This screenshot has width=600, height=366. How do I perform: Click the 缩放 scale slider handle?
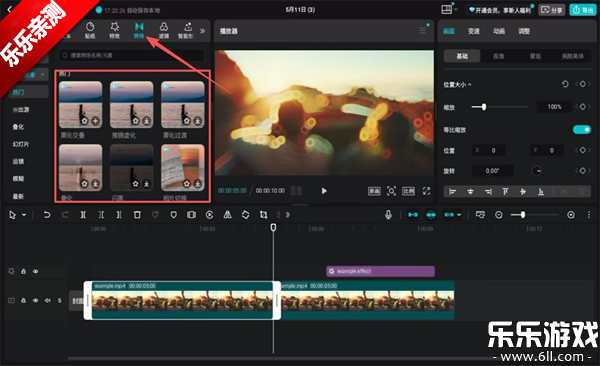(484, 107)
